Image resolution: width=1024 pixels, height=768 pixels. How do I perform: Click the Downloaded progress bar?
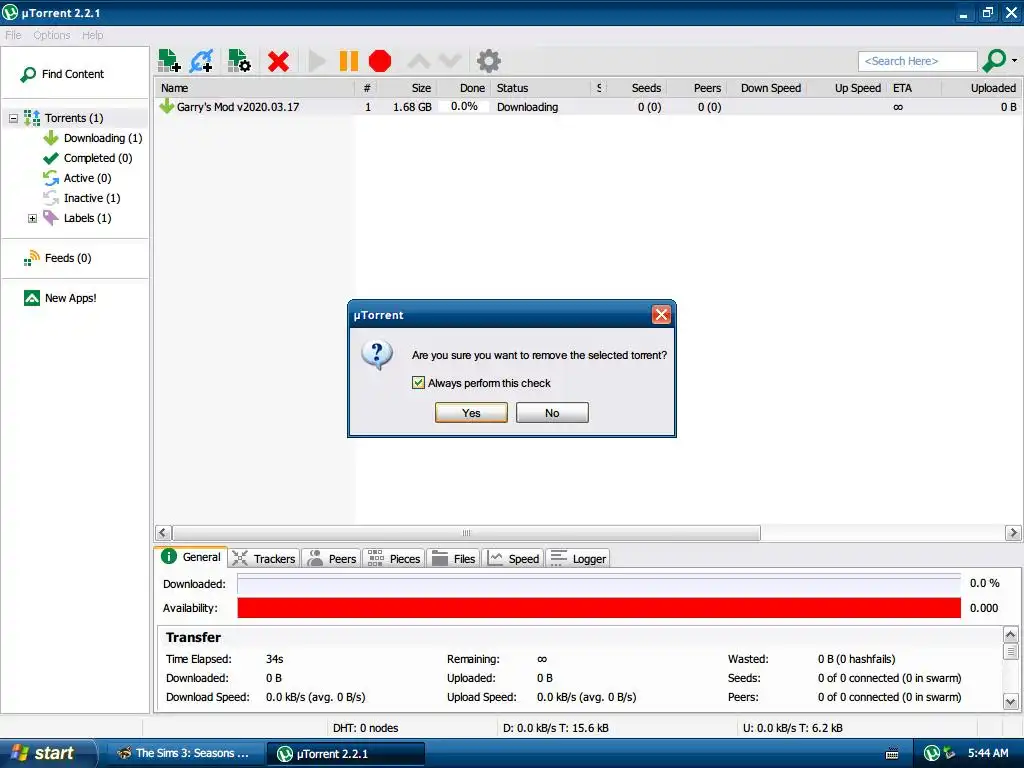pos(599,584)
